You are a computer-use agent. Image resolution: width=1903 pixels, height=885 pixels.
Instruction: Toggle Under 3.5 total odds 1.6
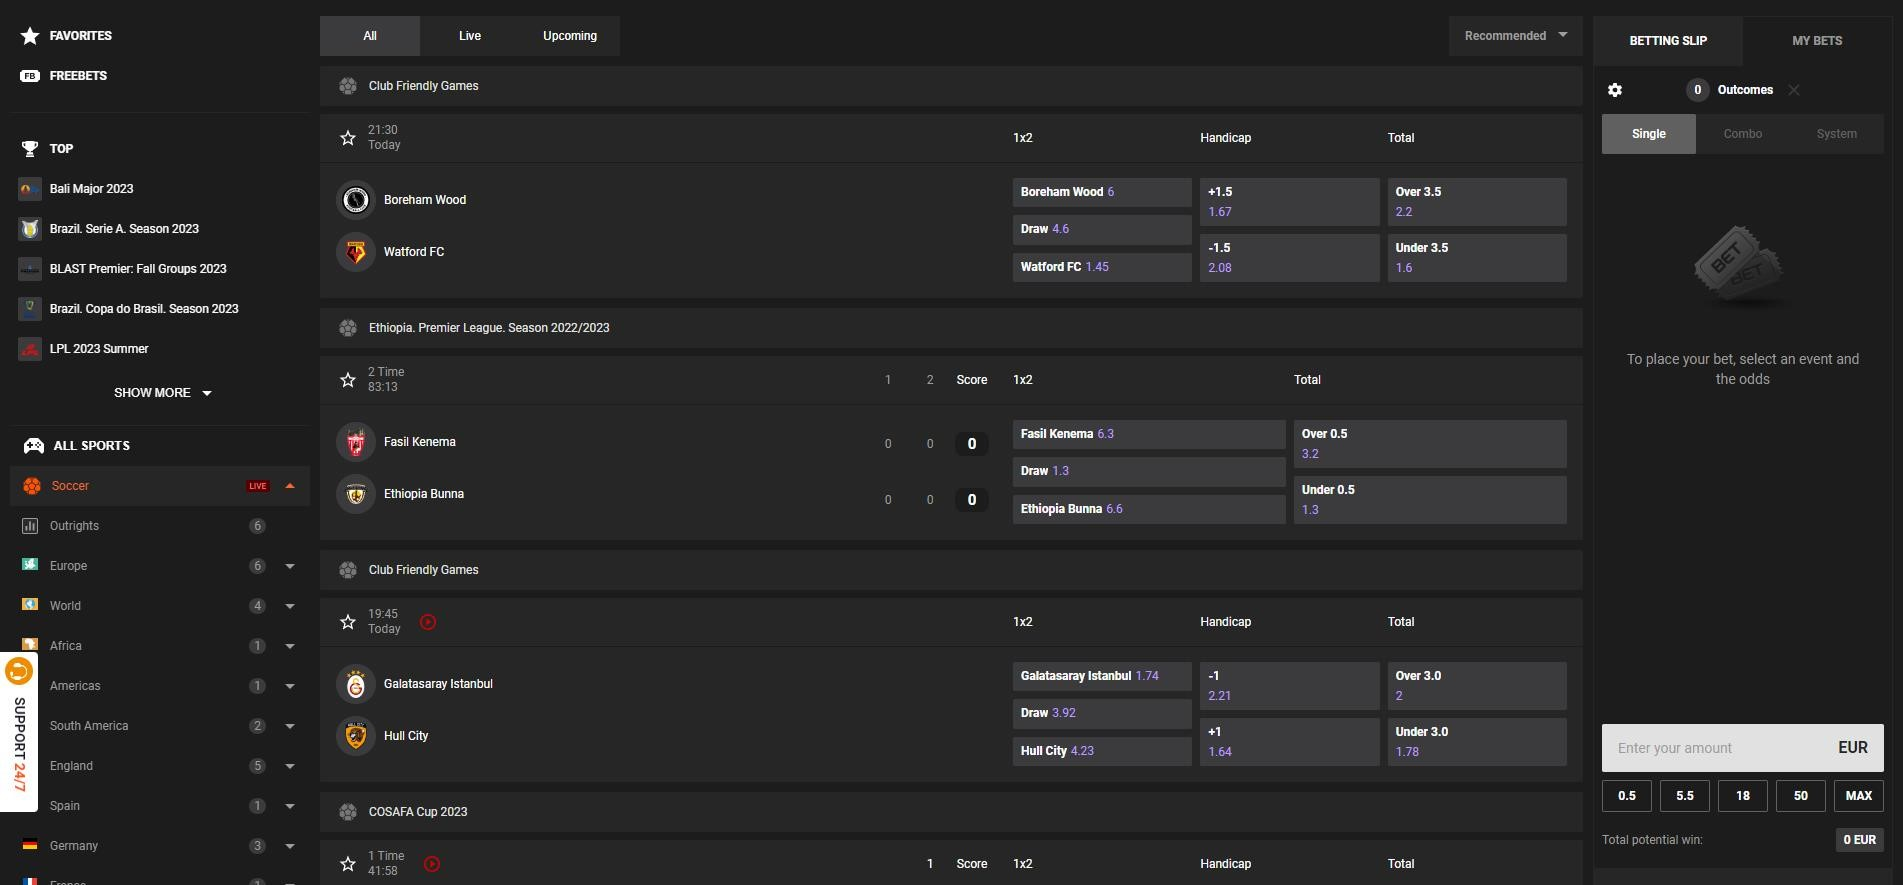pyautogui.click(x=1477, y=258)
